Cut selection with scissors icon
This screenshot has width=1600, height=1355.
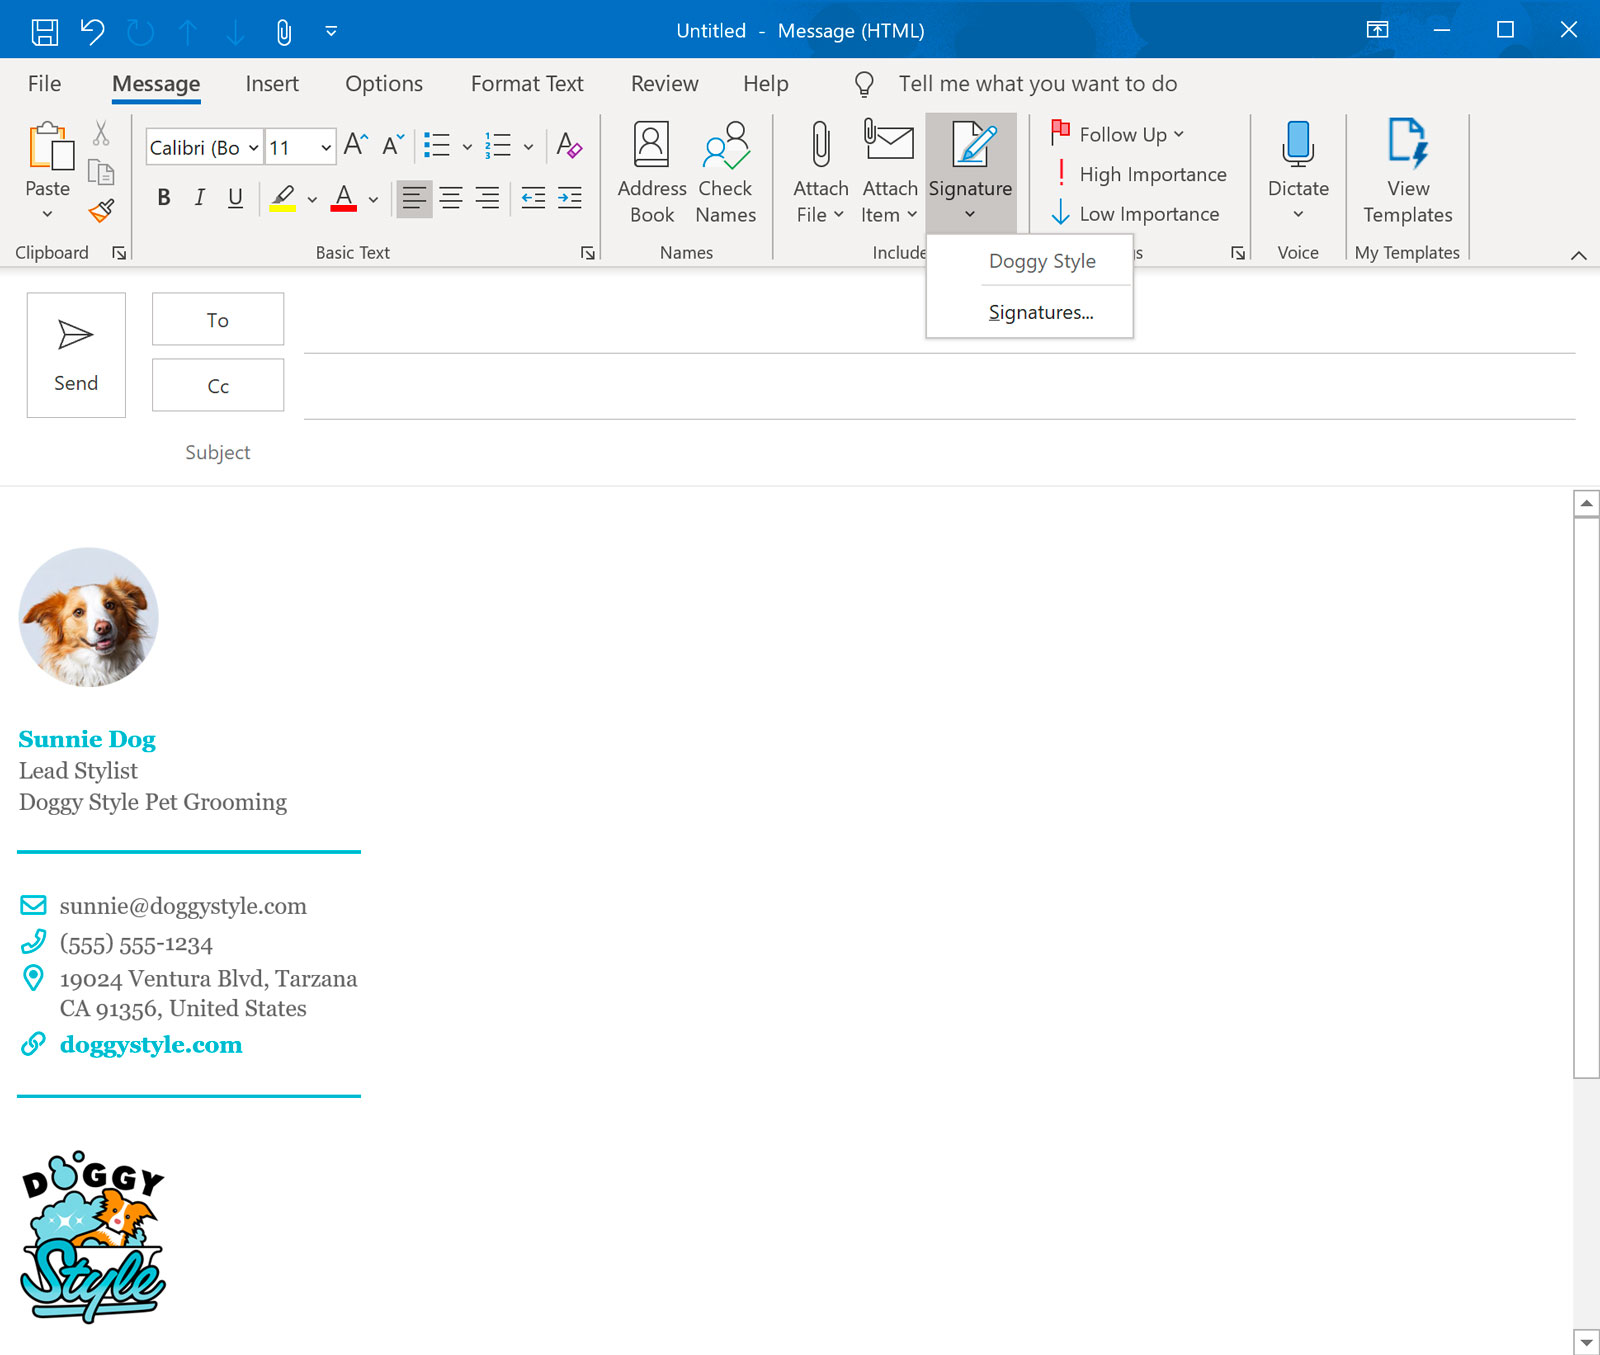pyautogui.click(x=101, y=133)
